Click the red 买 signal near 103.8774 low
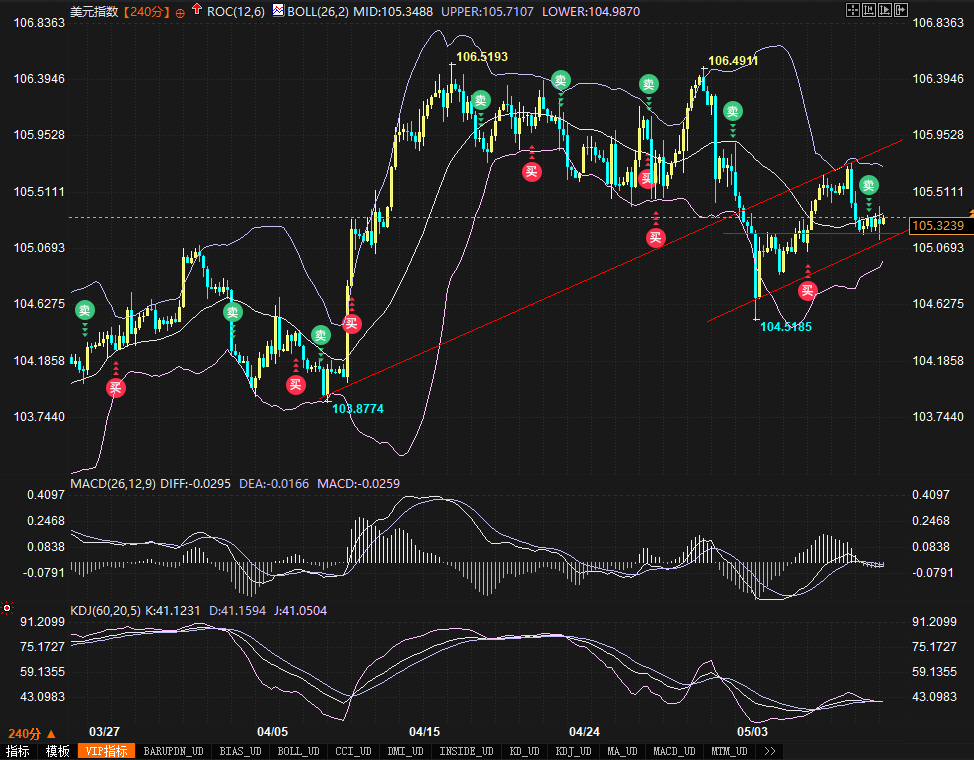974x760 pixels. pyautogui.click(x=295, y=385)
